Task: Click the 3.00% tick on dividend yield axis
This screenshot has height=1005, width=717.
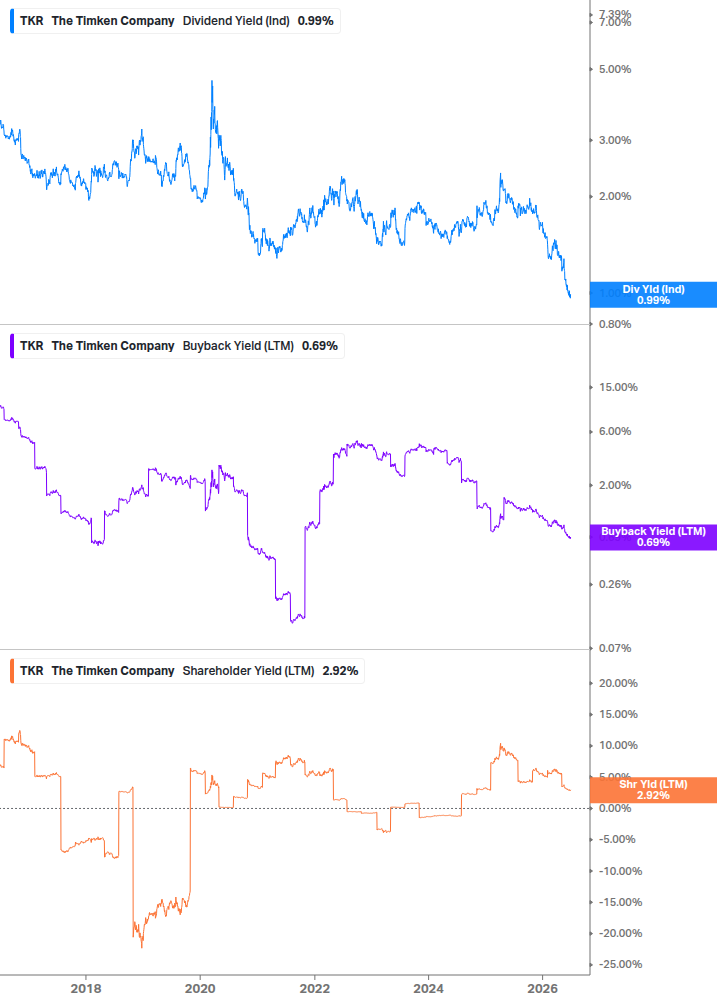Action: point(615,140)
